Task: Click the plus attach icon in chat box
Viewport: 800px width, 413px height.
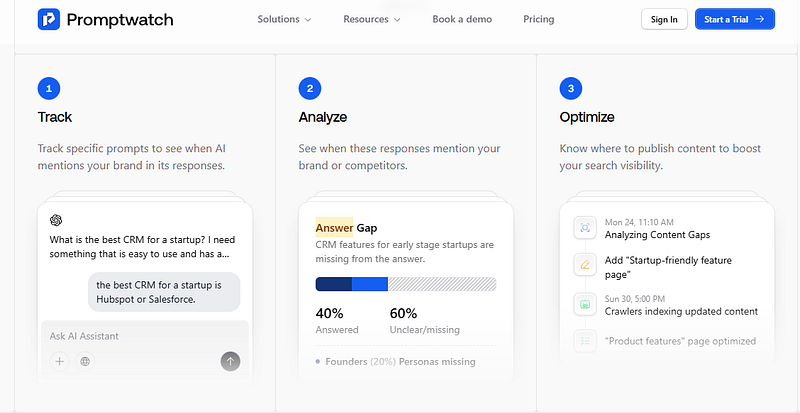Action: (x=60, y=361)
